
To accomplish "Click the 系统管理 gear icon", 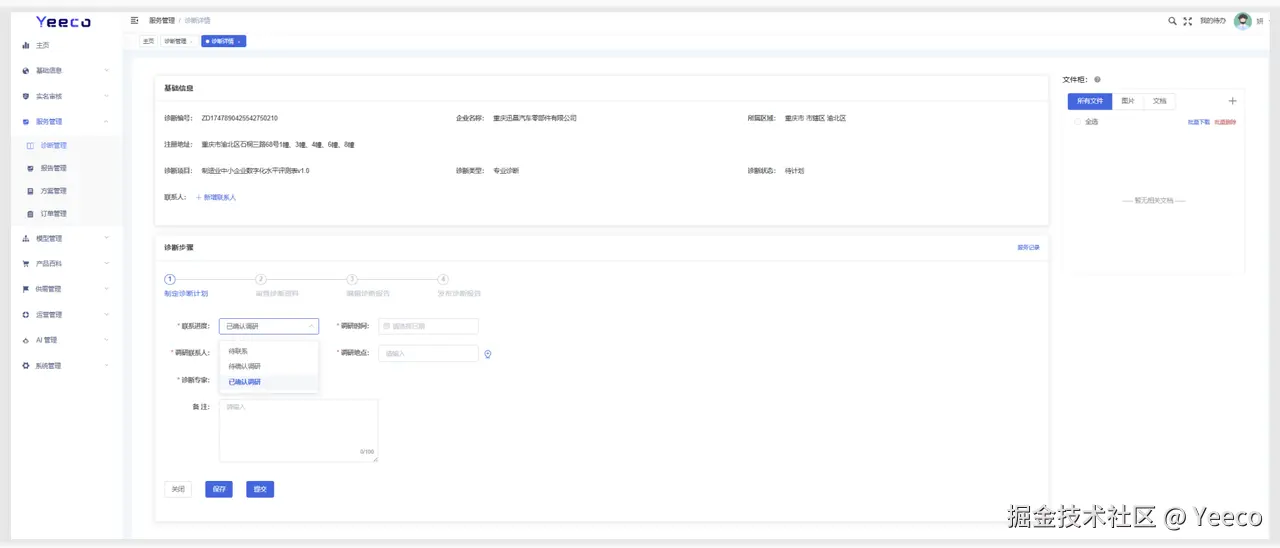I will click(26, 366).
